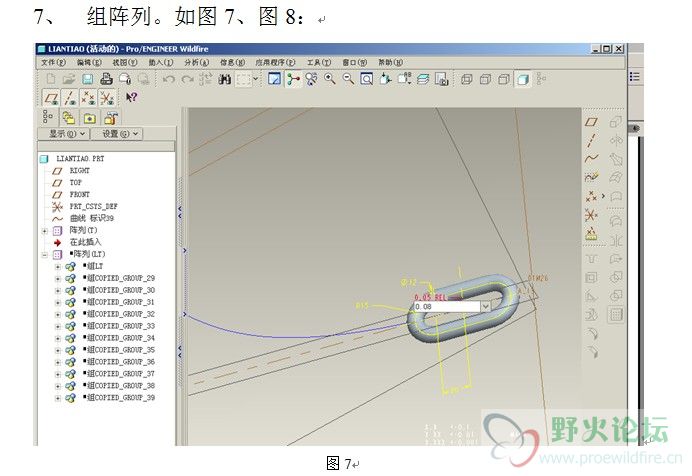Image resolution: width=692 pixels, height=476 pixels.
Task: Open the 窗口(W) menu
Action: point(354,63)
